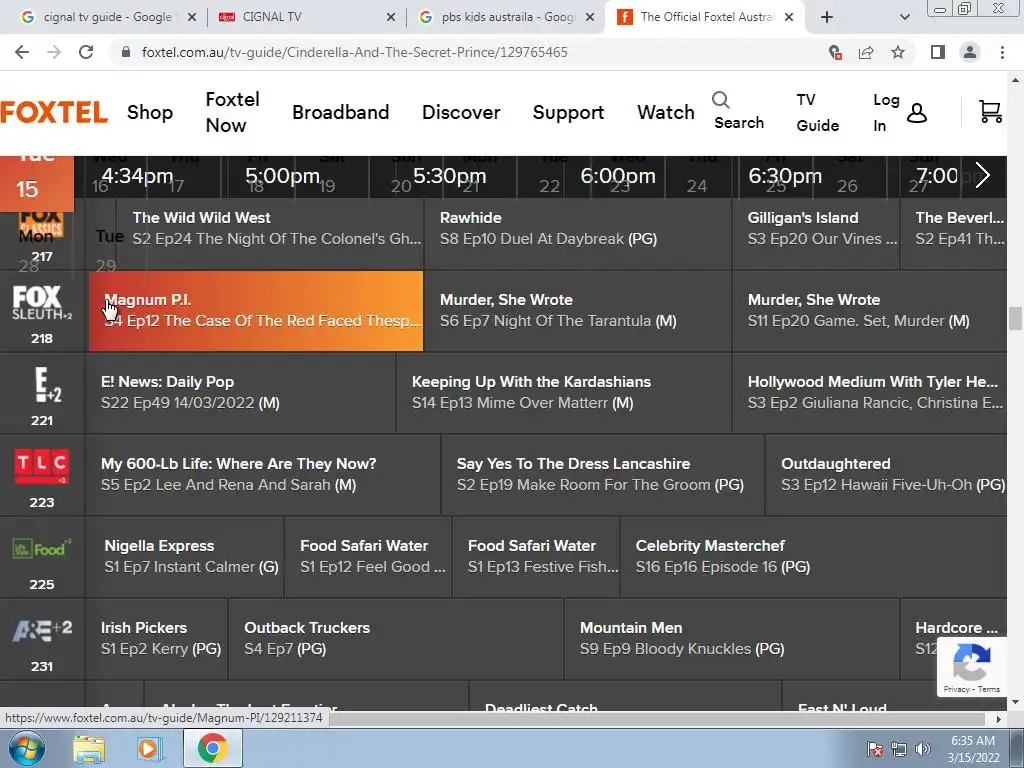Open the tab search dropdown arrow
The height and width of the screenshot is (768, 1024).
pos(904,17)
